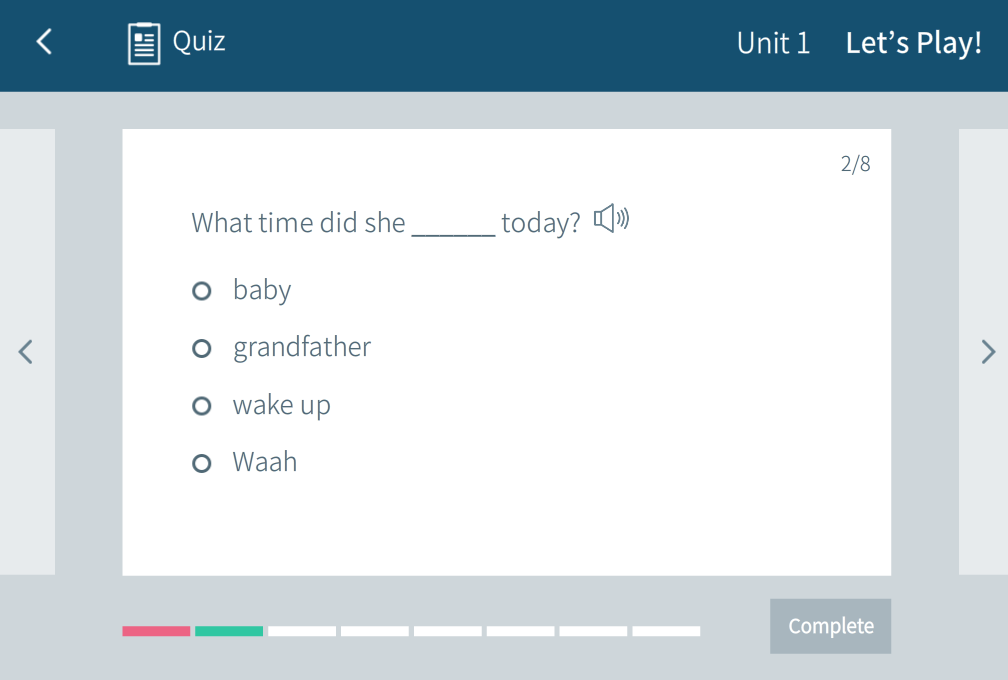
Task: Select the "grandfather" radio option
Action: tap(202, 348)
